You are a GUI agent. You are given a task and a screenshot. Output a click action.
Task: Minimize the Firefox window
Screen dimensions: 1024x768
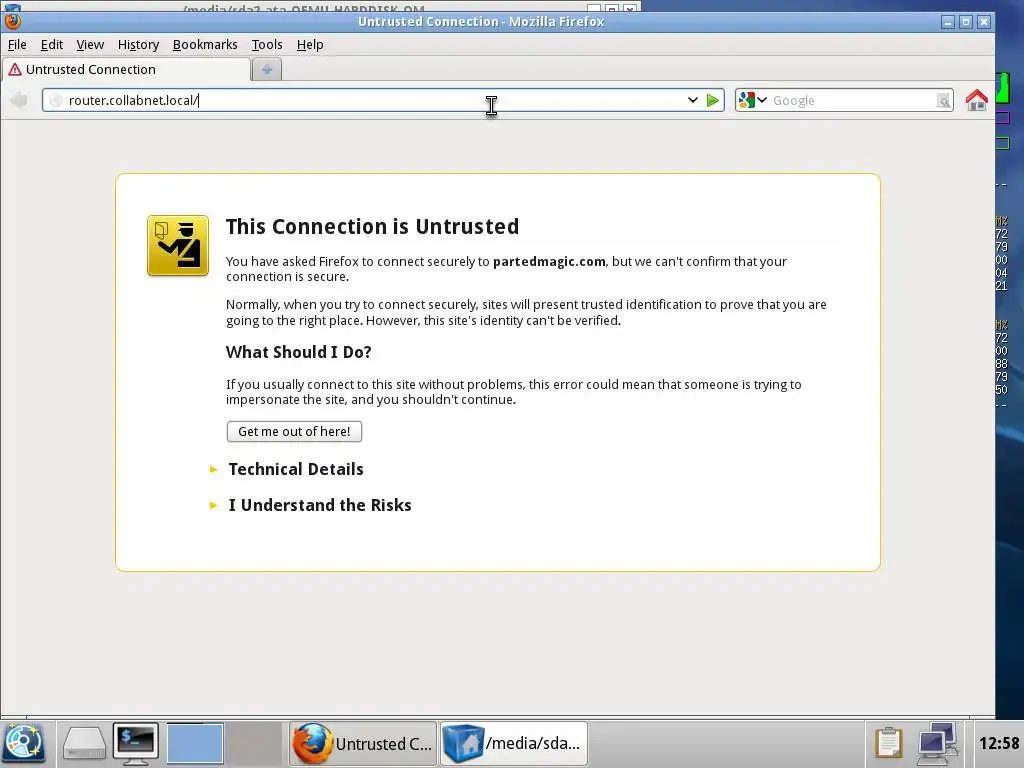coord(948,22)
